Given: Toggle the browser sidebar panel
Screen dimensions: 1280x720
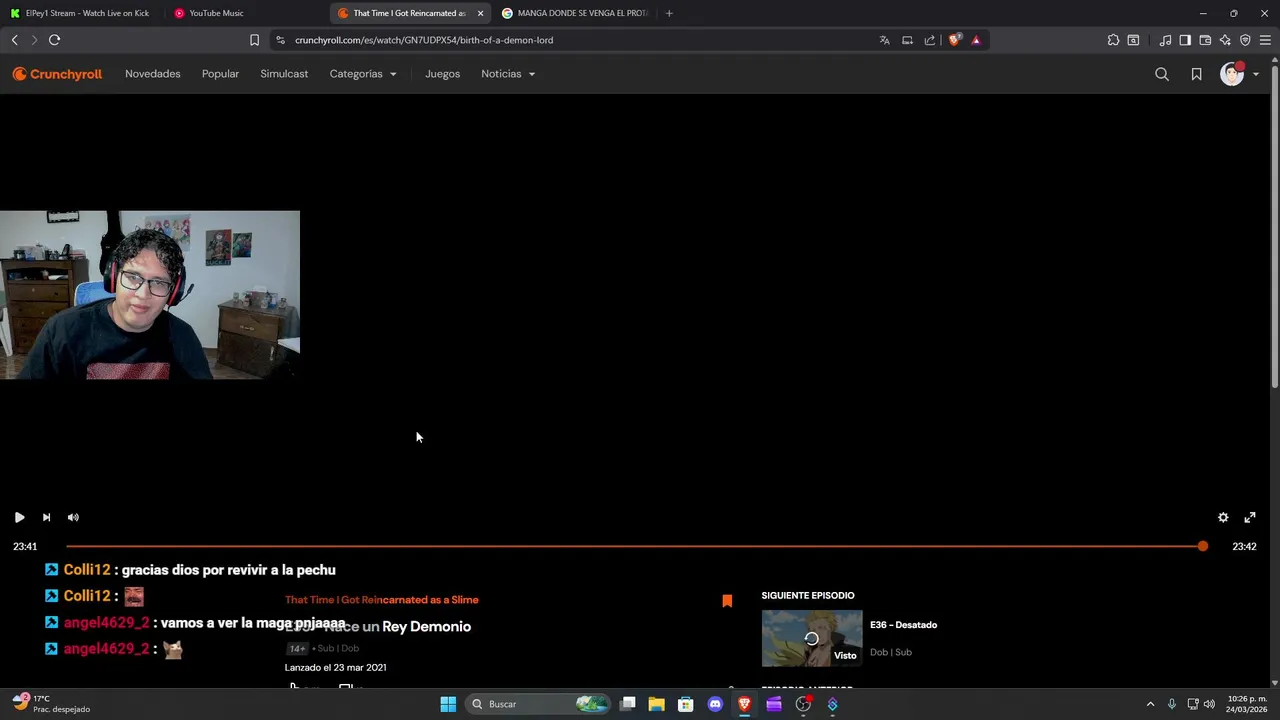Looking at the screenshot, I should click(x=1185, y=40).
